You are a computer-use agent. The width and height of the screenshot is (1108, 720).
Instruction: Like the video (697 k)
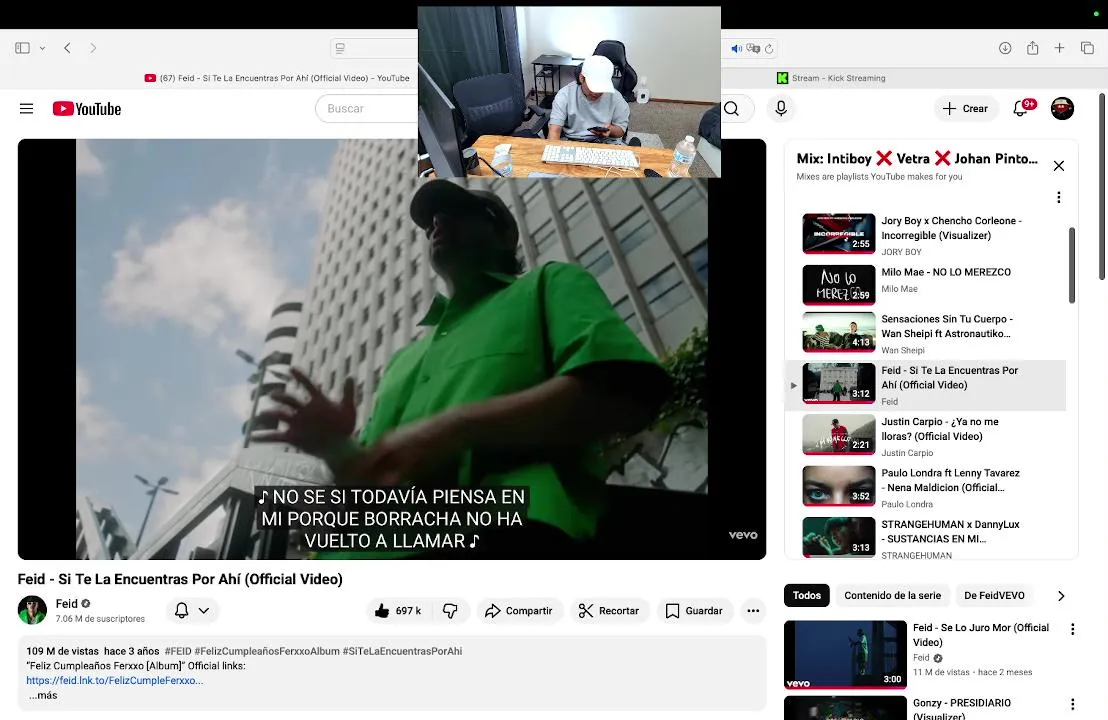coord(400,610)
